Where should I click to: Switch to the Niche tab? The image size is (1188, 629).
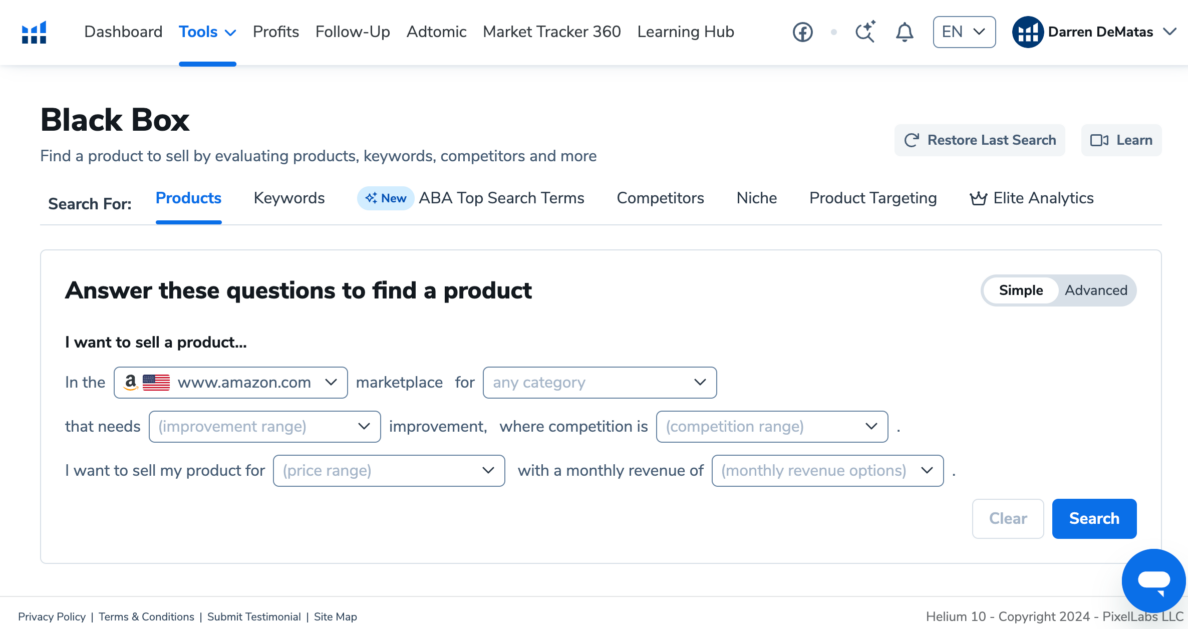tap(757, 199)
